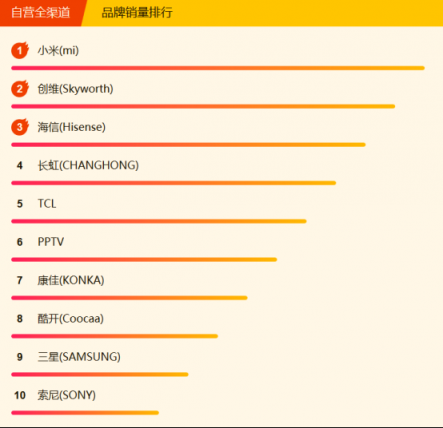Image resolution: width=443 pixels, height=428 pixels.
Task: Open the 索尼(SONY) brand entry
Action: tap(67, 395)
